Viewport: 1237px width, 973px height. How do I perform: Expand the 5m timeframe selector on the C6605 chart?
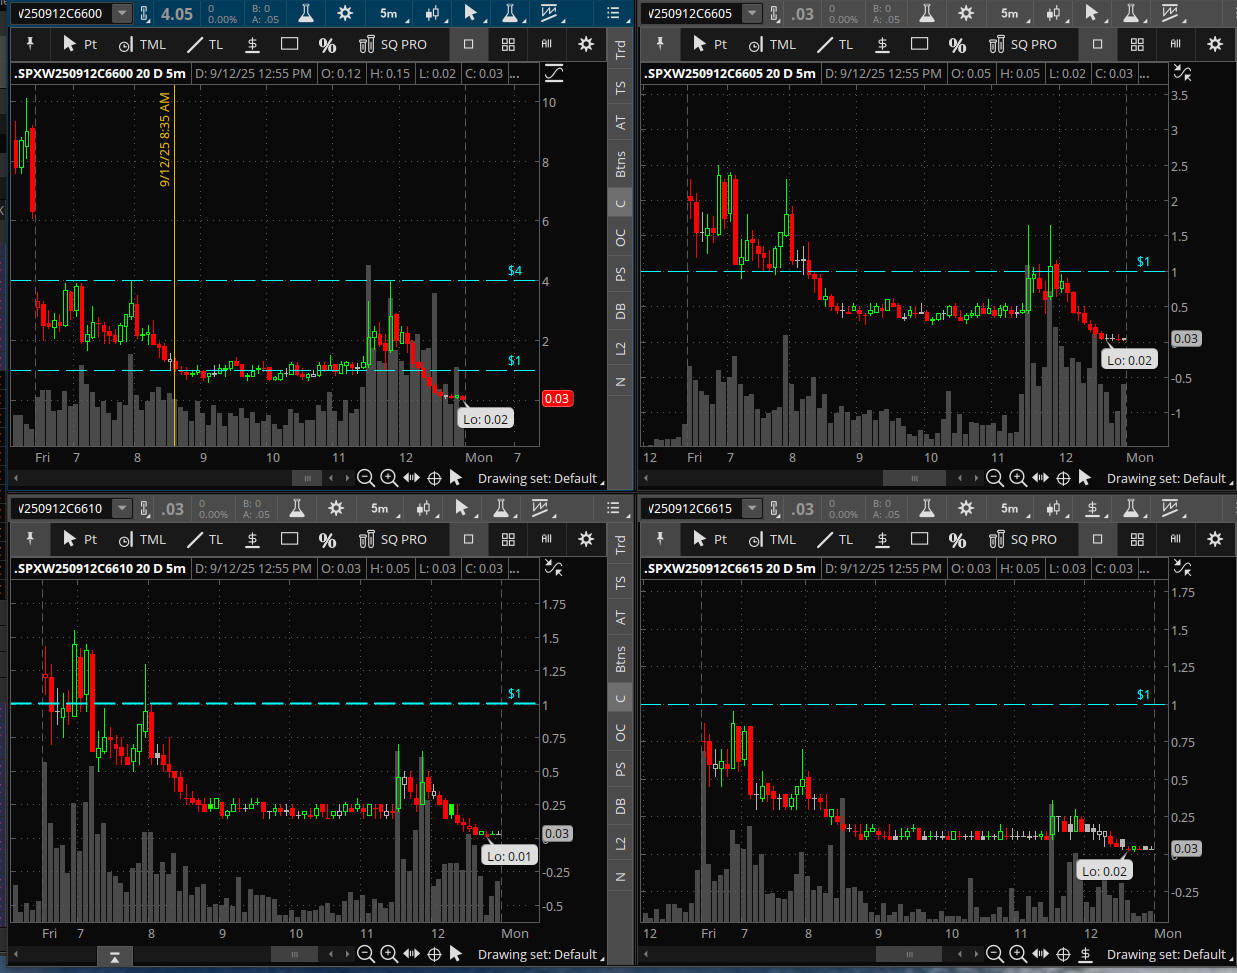point(1012,13)
